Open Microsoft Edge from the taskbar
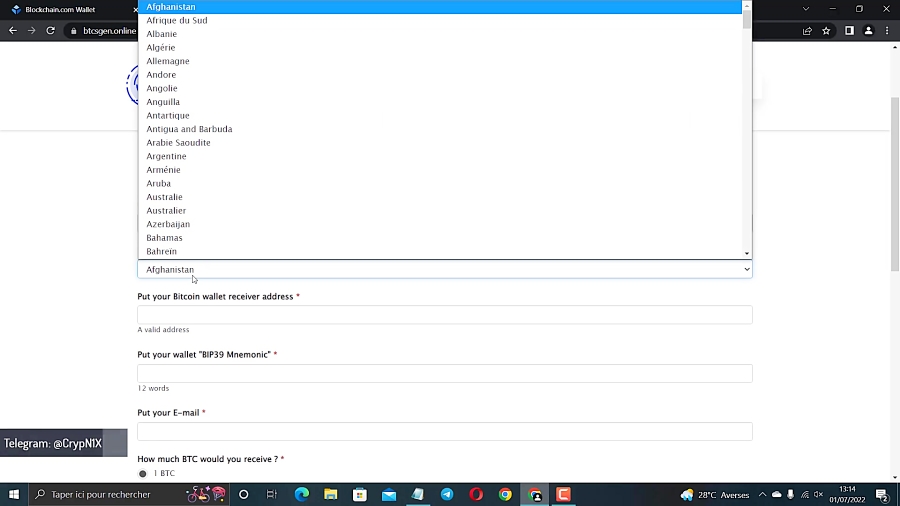Viewport: 900px width, 506px height. (302, 495)
